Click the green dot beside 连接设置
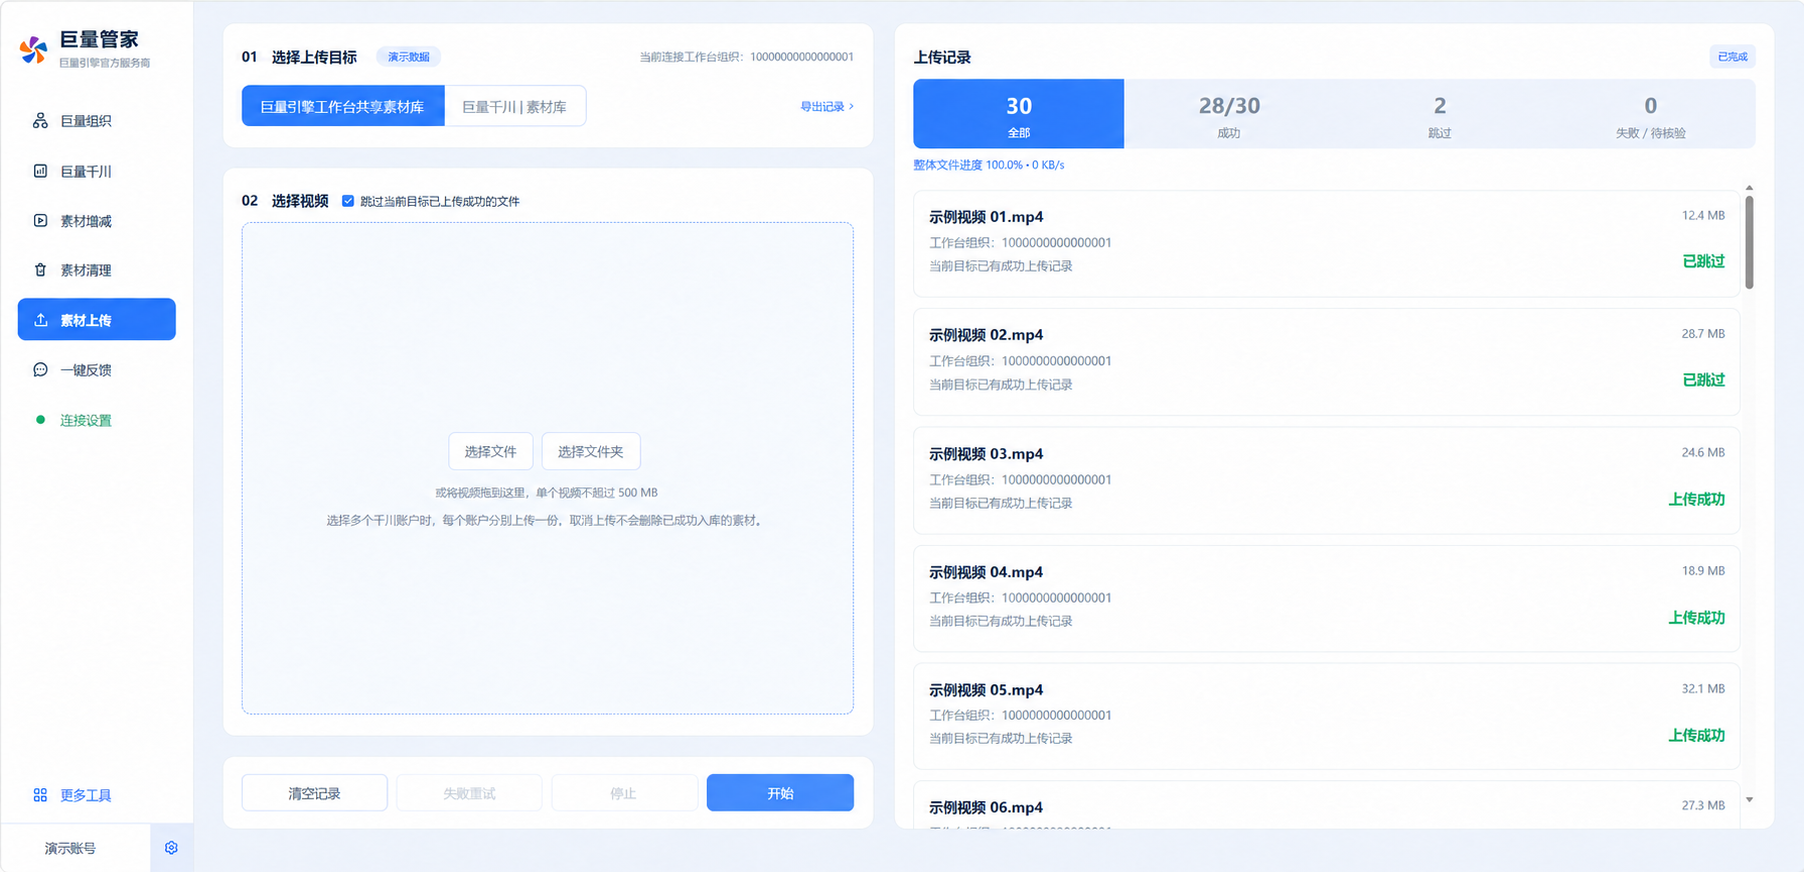The width and height of the screenshot is (1804, 872). point(40,420)
